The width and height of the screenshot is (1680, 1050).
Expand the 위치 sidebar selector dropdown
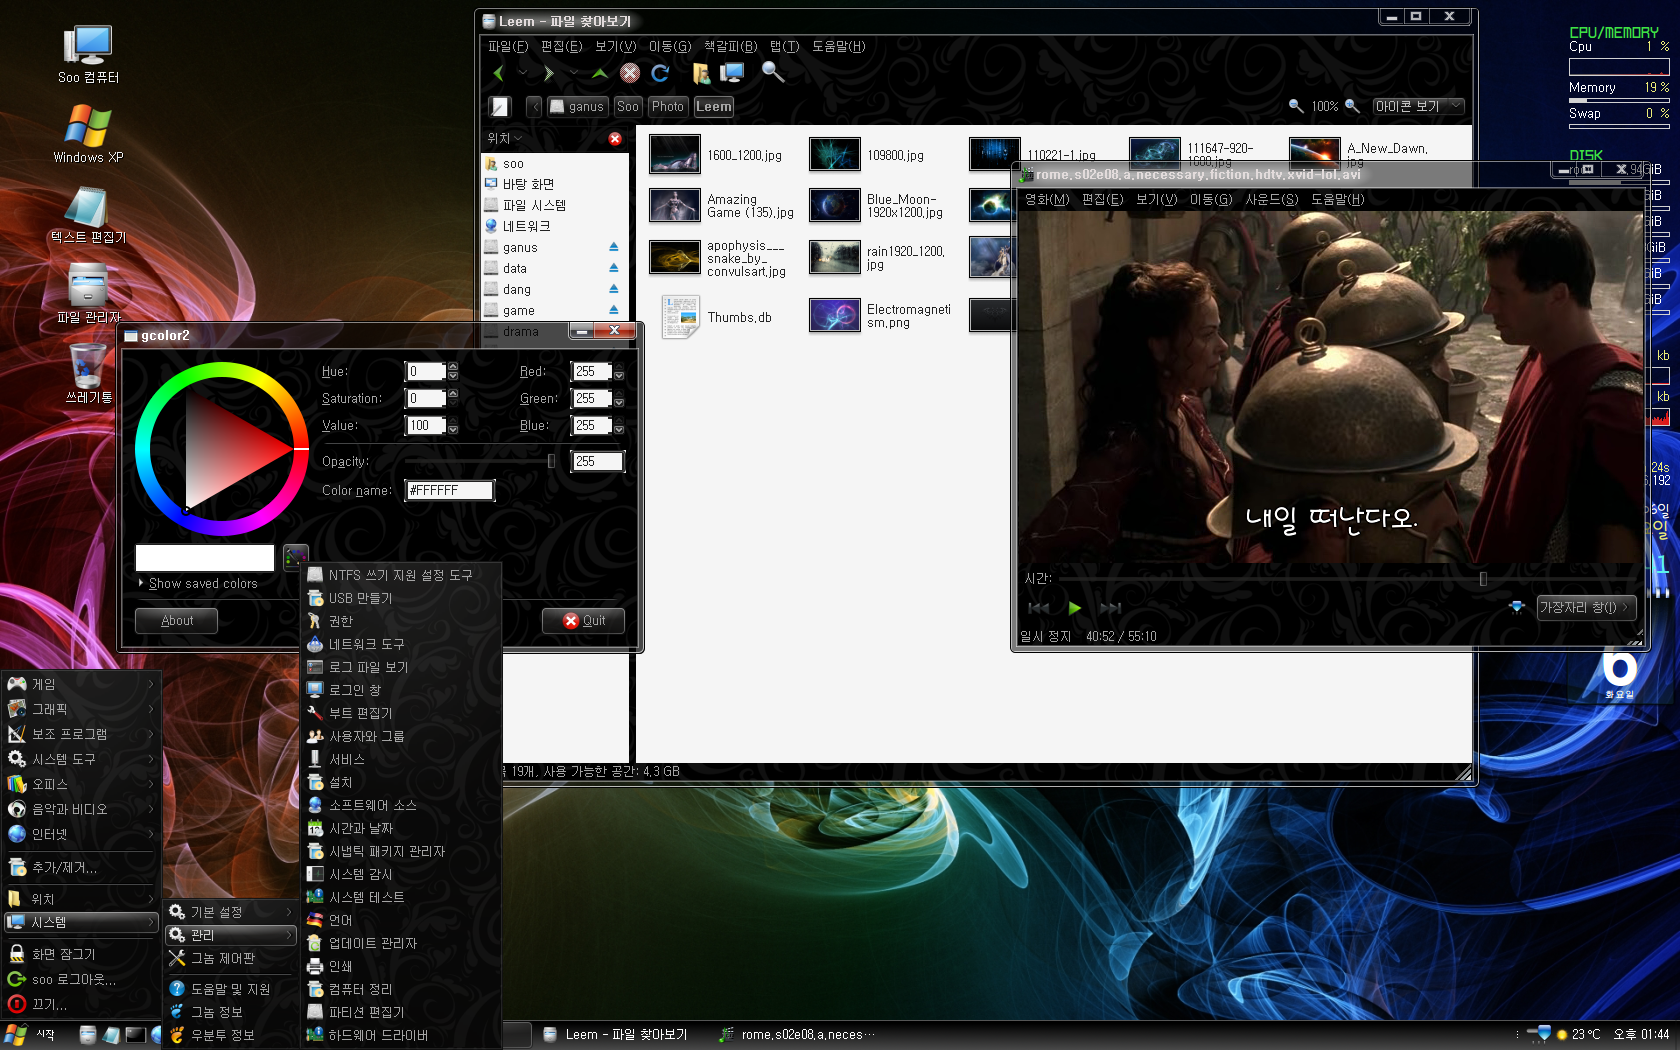[x=505, y=139]
